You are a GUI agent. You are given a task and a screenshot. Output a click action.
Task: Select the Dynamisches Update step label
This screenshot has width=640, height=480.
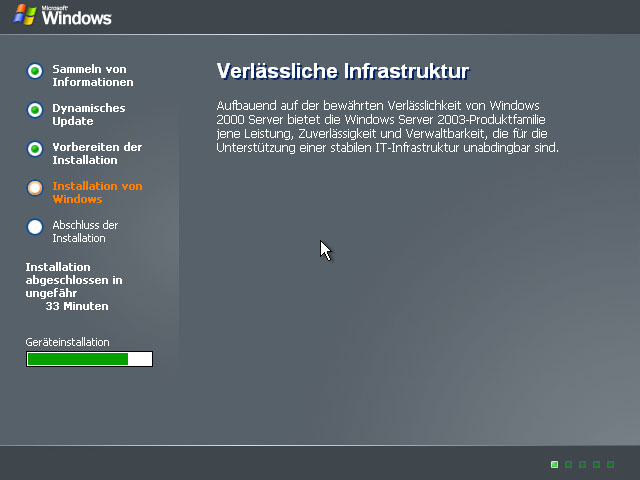coord(88,115)
